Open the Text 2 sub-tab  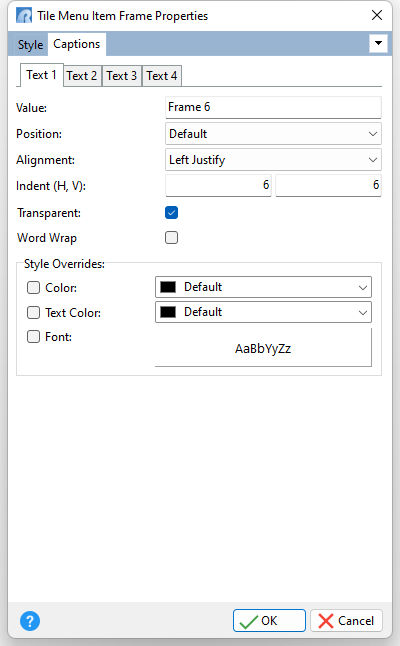point(82,76)
